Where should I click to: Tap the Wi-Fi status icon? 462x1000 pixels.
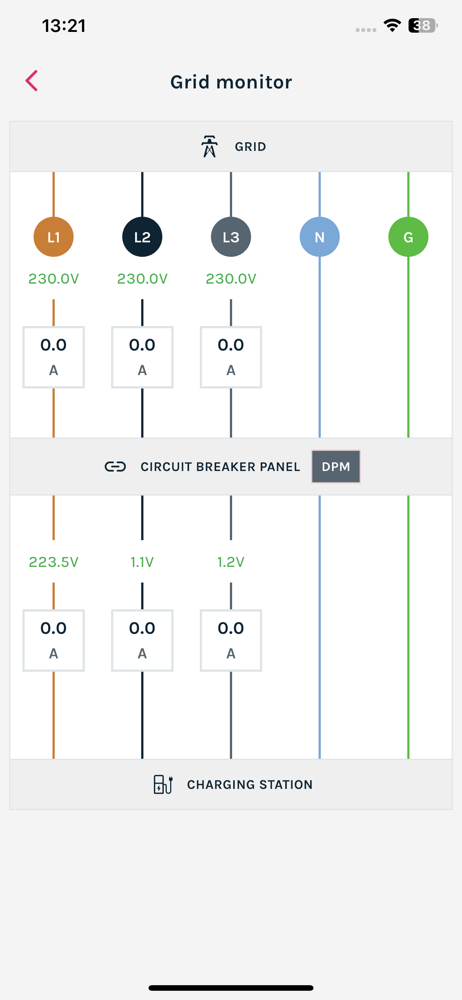click(x=392, y=26)
